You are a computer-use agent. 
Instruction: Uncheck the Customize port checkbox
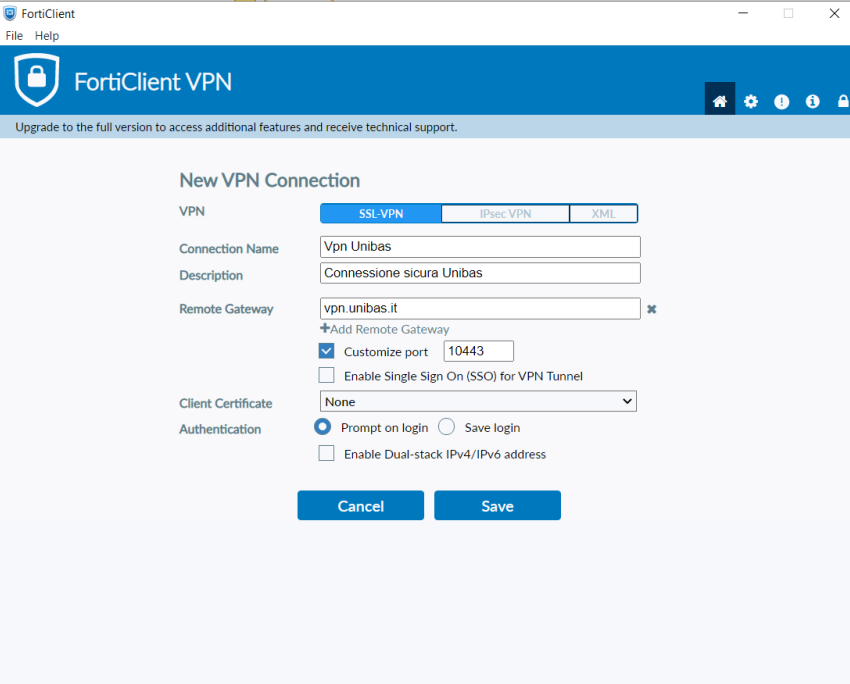(x=326, y=351)
